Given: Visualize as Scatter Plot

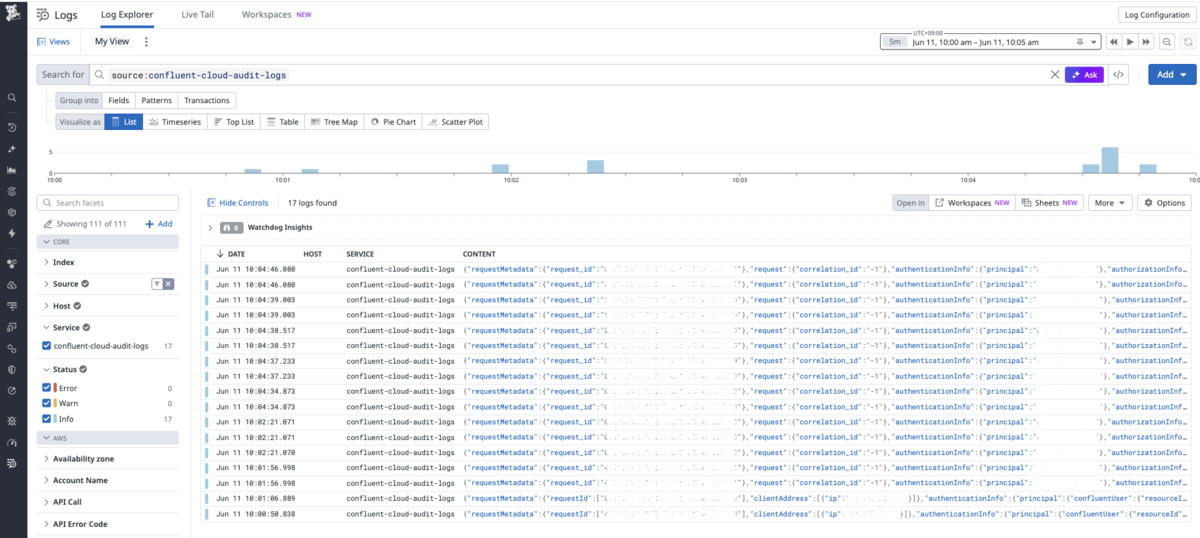Looking at the screenshot, I should (456, 122).
